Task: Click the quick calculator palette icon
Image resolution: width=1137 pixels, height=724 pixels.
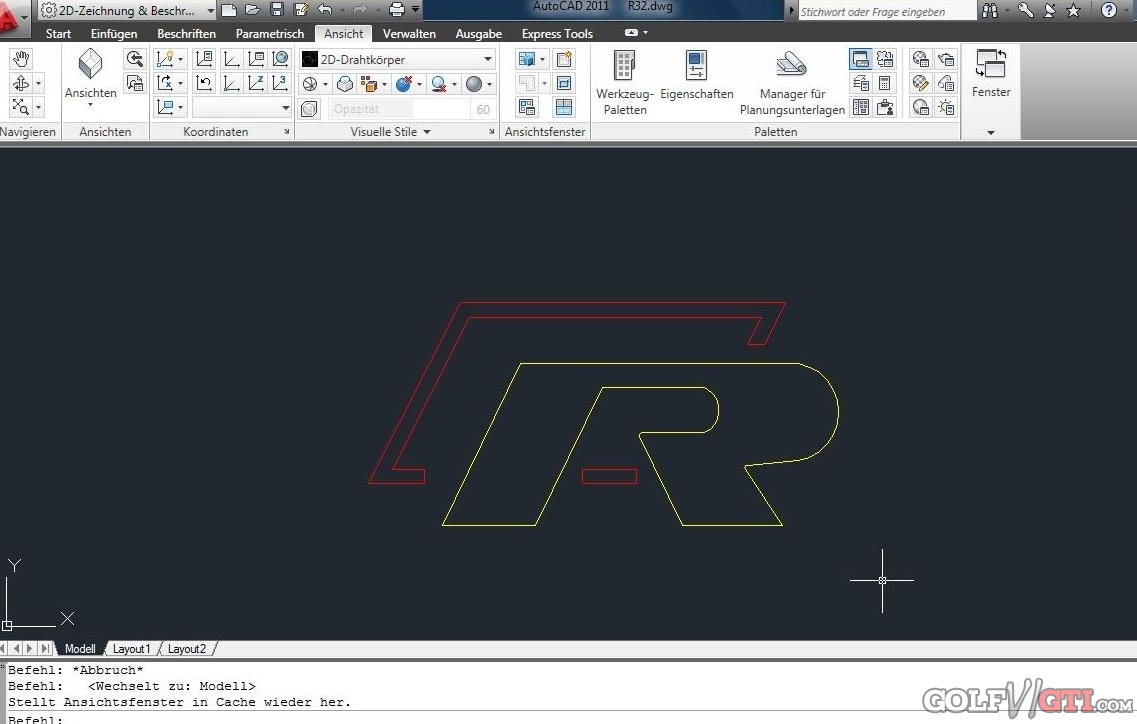Action: tap(885, 84)
